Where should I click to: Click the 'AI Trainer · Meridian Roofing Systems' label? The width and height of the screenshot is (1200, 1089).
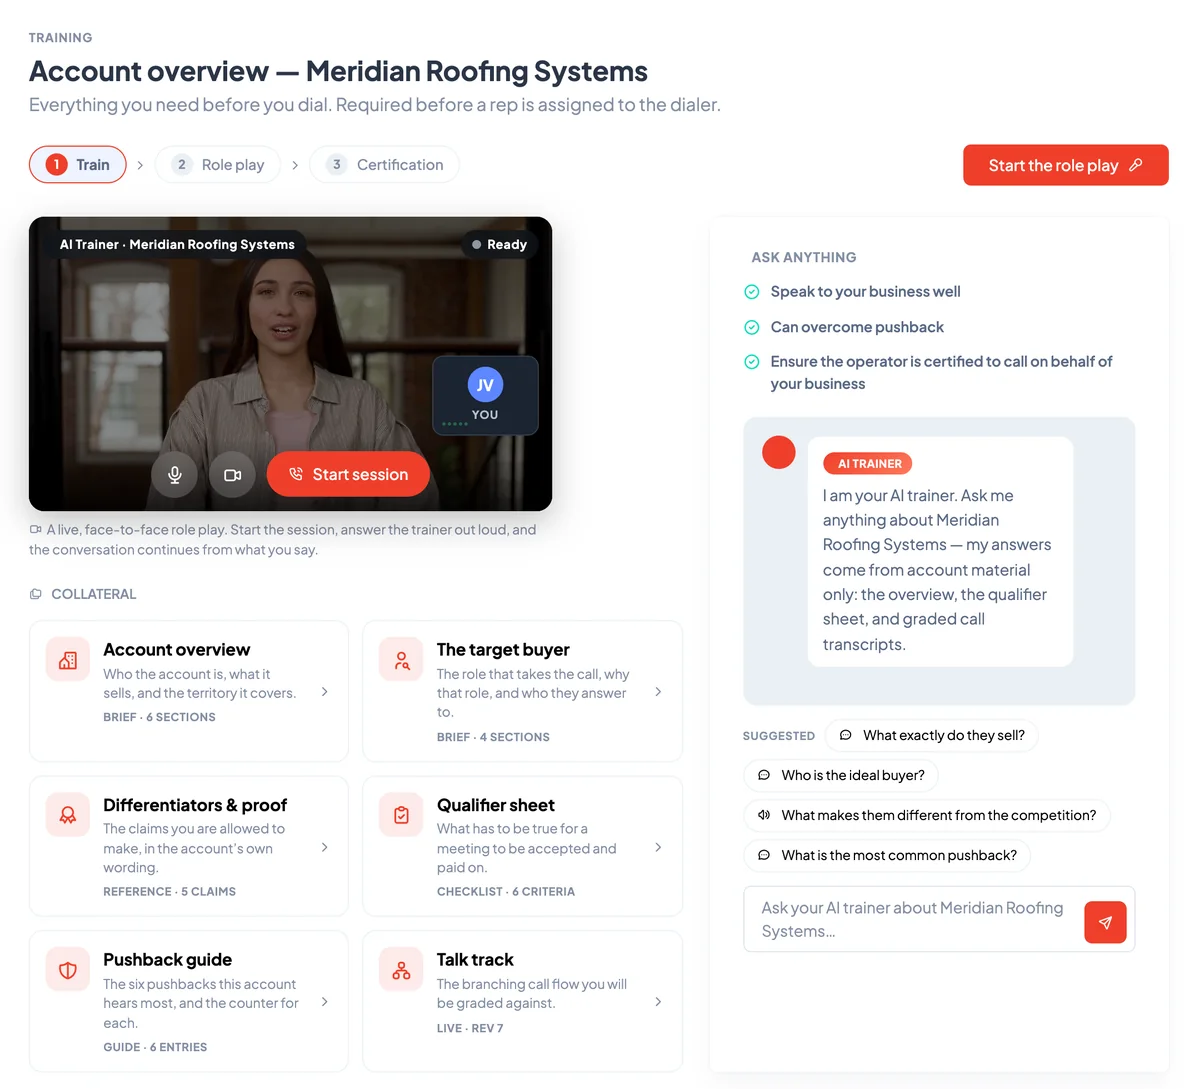coord(177,244)
